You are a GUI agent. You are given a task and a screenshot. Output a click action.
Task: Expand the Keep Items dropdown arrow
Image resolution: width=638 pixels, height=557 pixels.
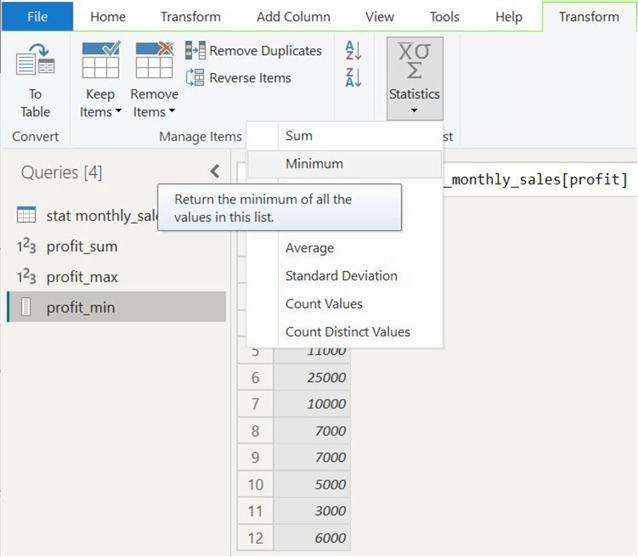point(118,112)
